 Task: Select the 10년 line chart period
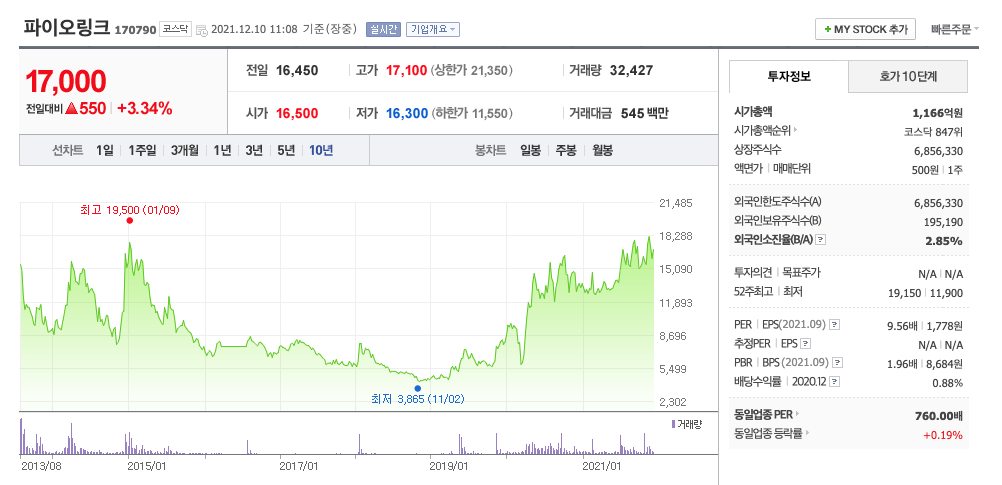[x=321, y=151]
